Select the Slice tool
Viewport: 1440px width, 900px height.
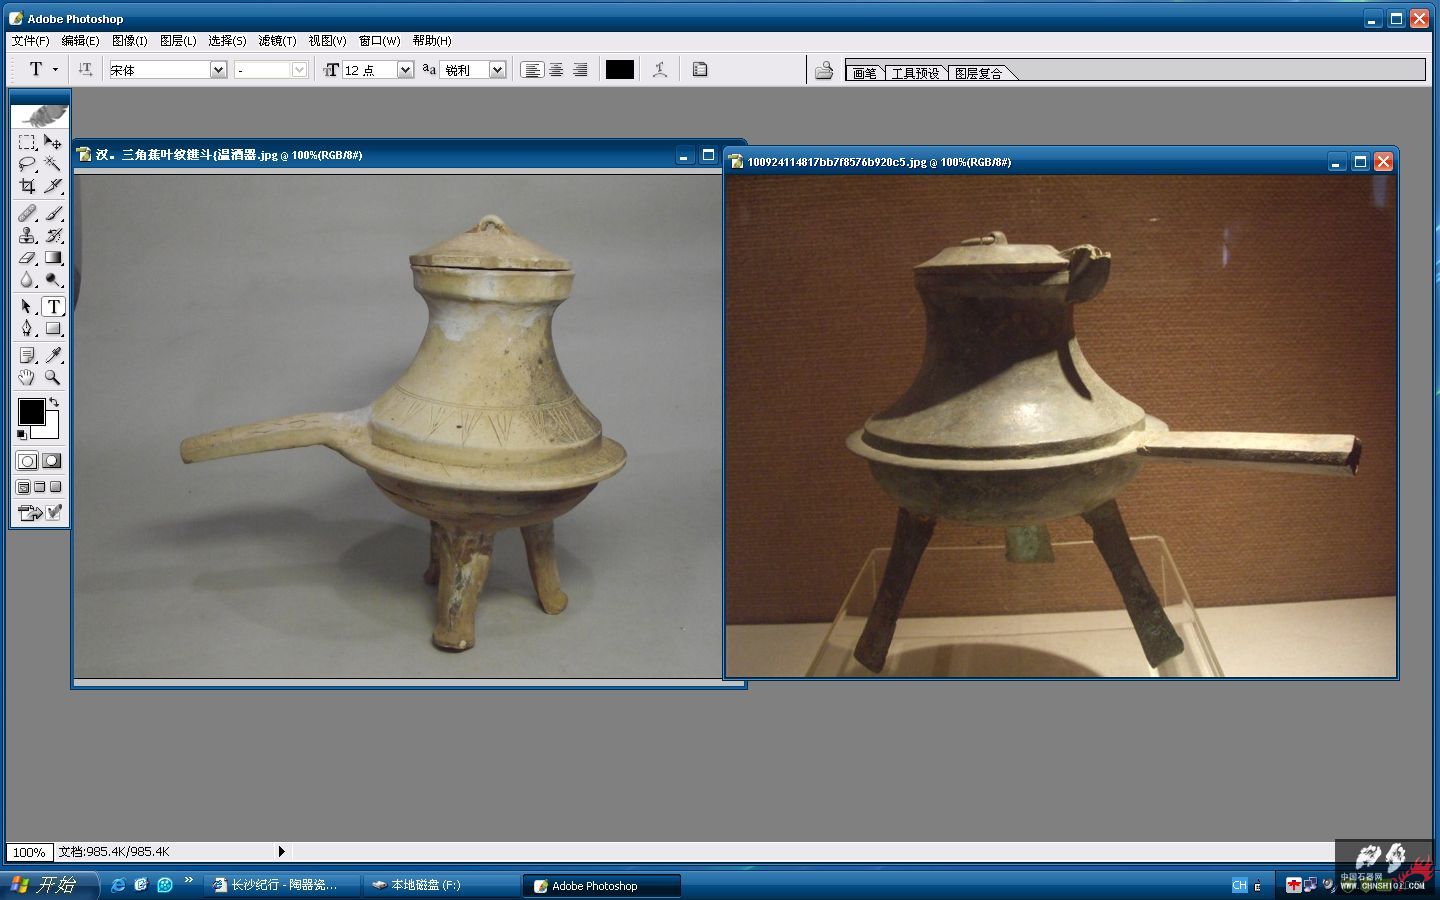tap(53, 186)
